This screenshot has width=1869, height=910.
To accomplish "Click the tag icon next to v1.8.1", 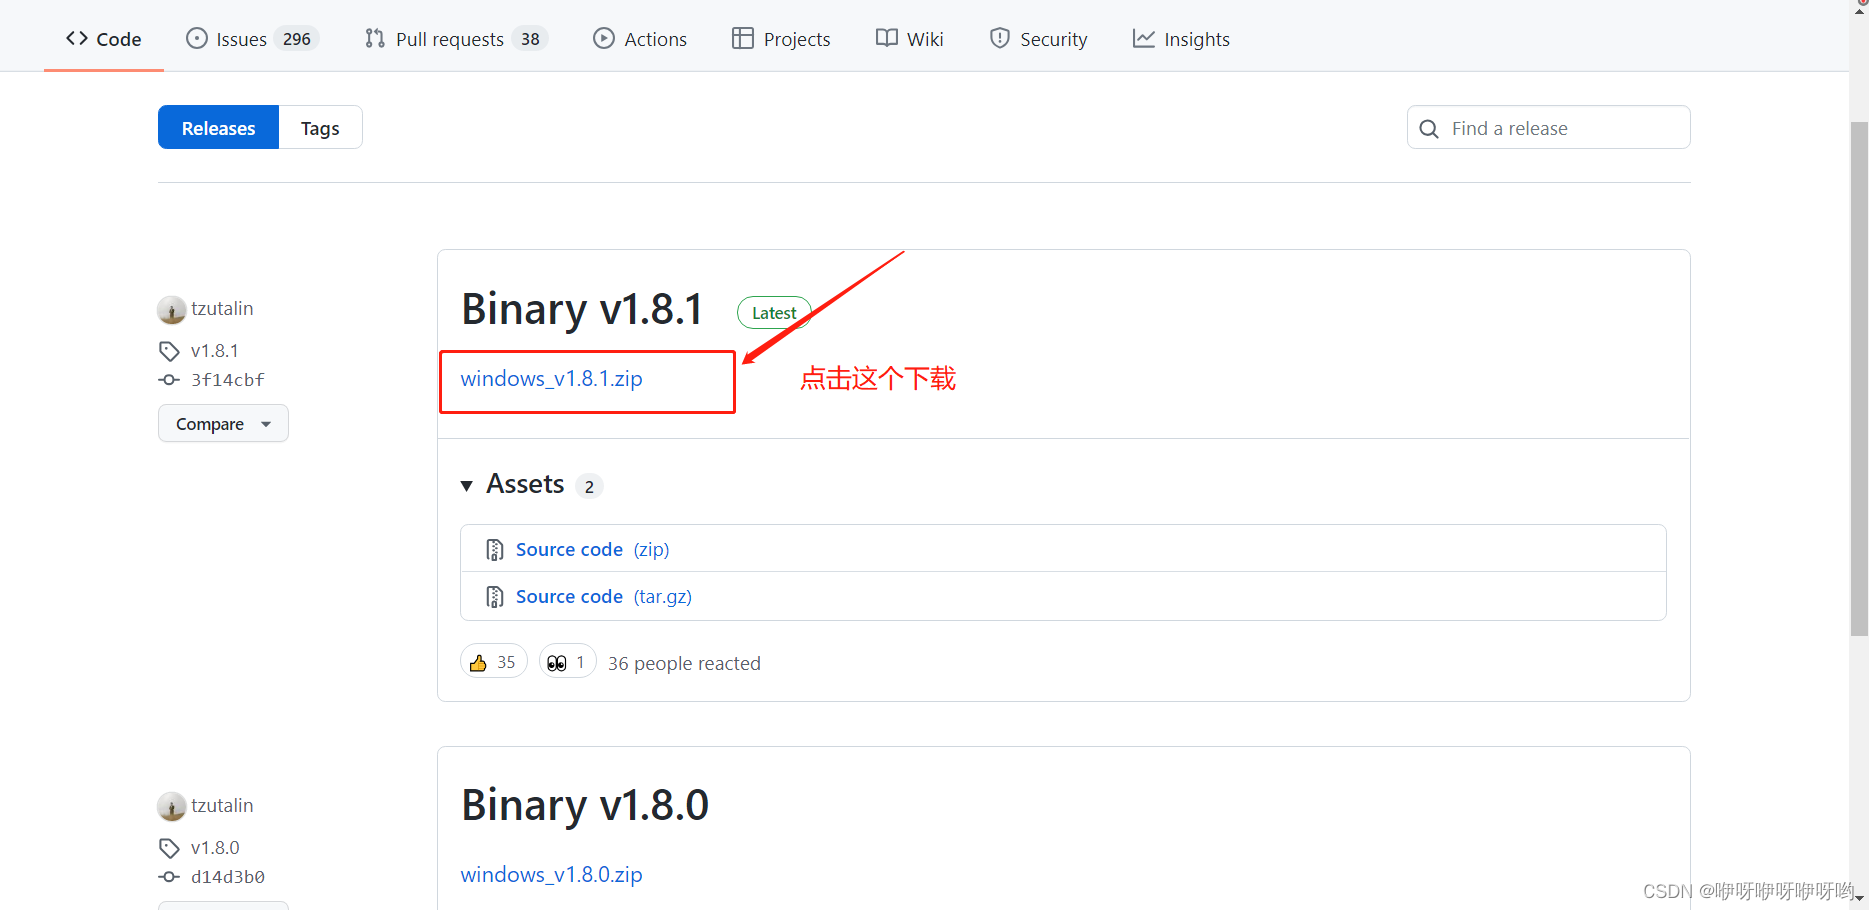I will tap(169, 351).
